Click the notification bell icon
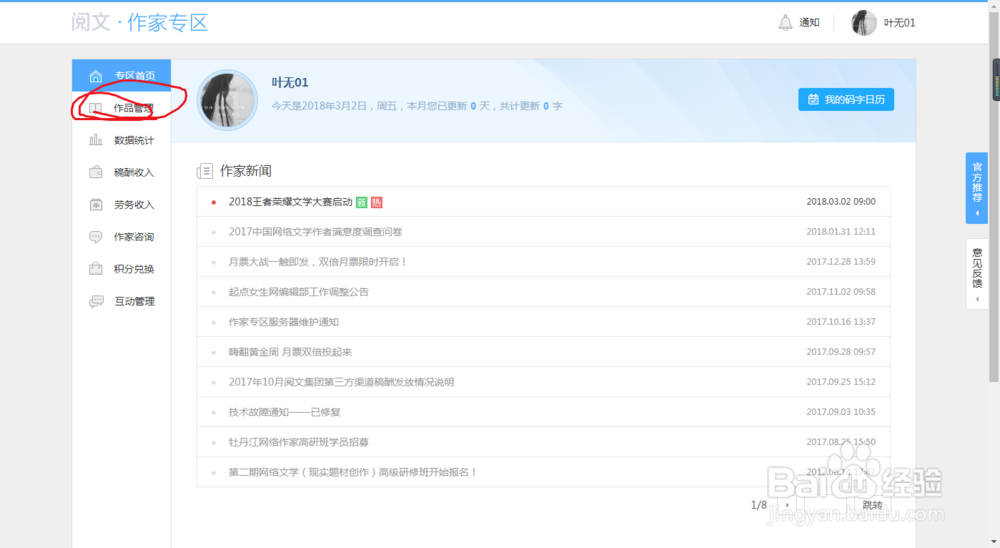Screen dimensions: 1000x548 [785, 23]
